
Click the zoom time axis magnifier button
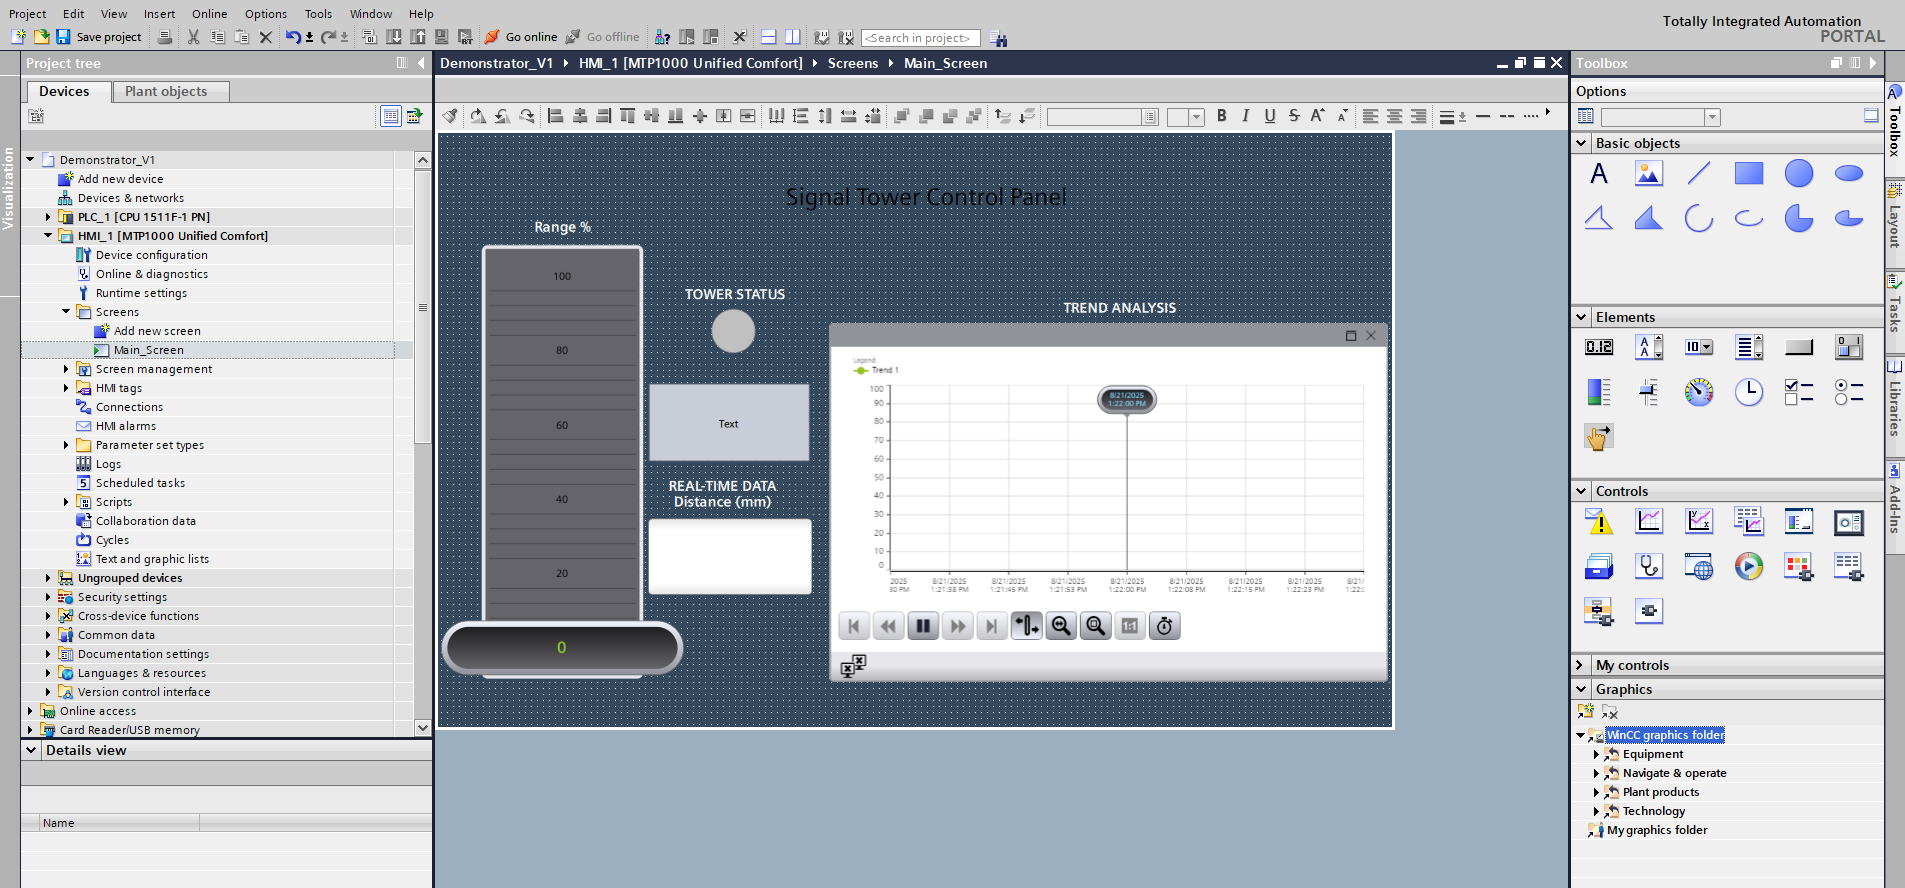pyautogui.click(x=1061, y=626)
